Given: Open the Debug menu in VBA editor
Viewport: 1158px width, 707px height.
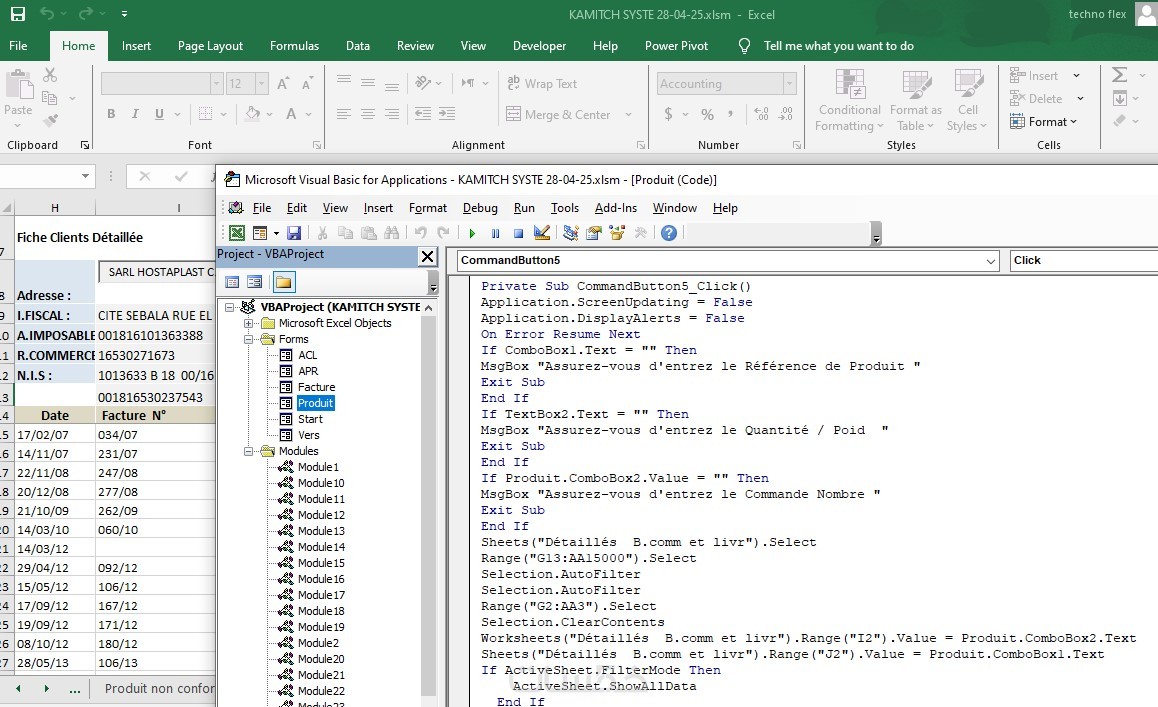Looking at the screenshot, I should [480, 208].
